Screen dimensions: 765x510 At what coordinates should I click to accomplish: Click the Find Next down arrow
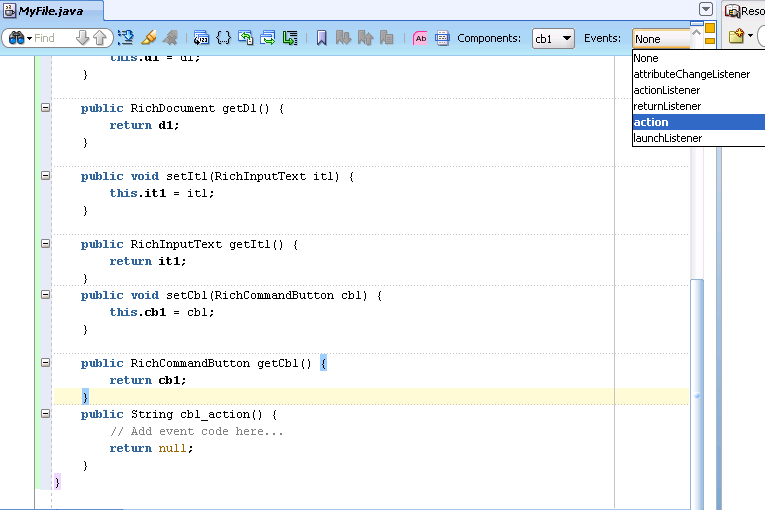click(82, 38)
